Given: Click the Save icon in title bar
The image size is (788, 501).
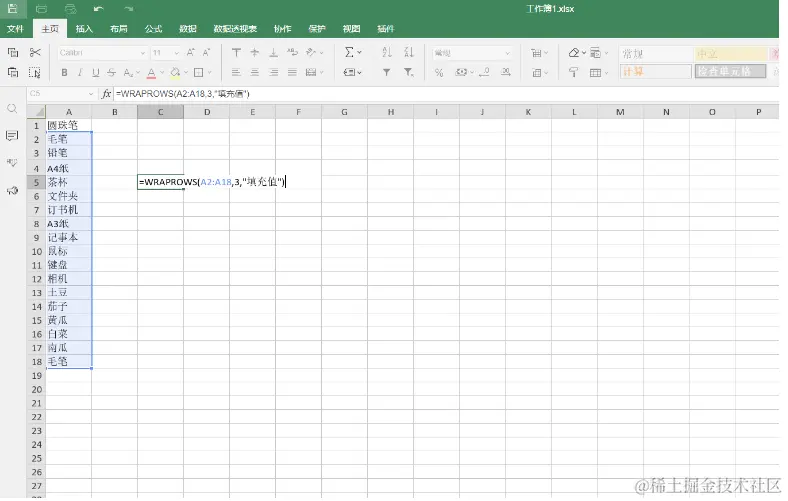Looking at the screenshot, I should (x=13, y=9).
